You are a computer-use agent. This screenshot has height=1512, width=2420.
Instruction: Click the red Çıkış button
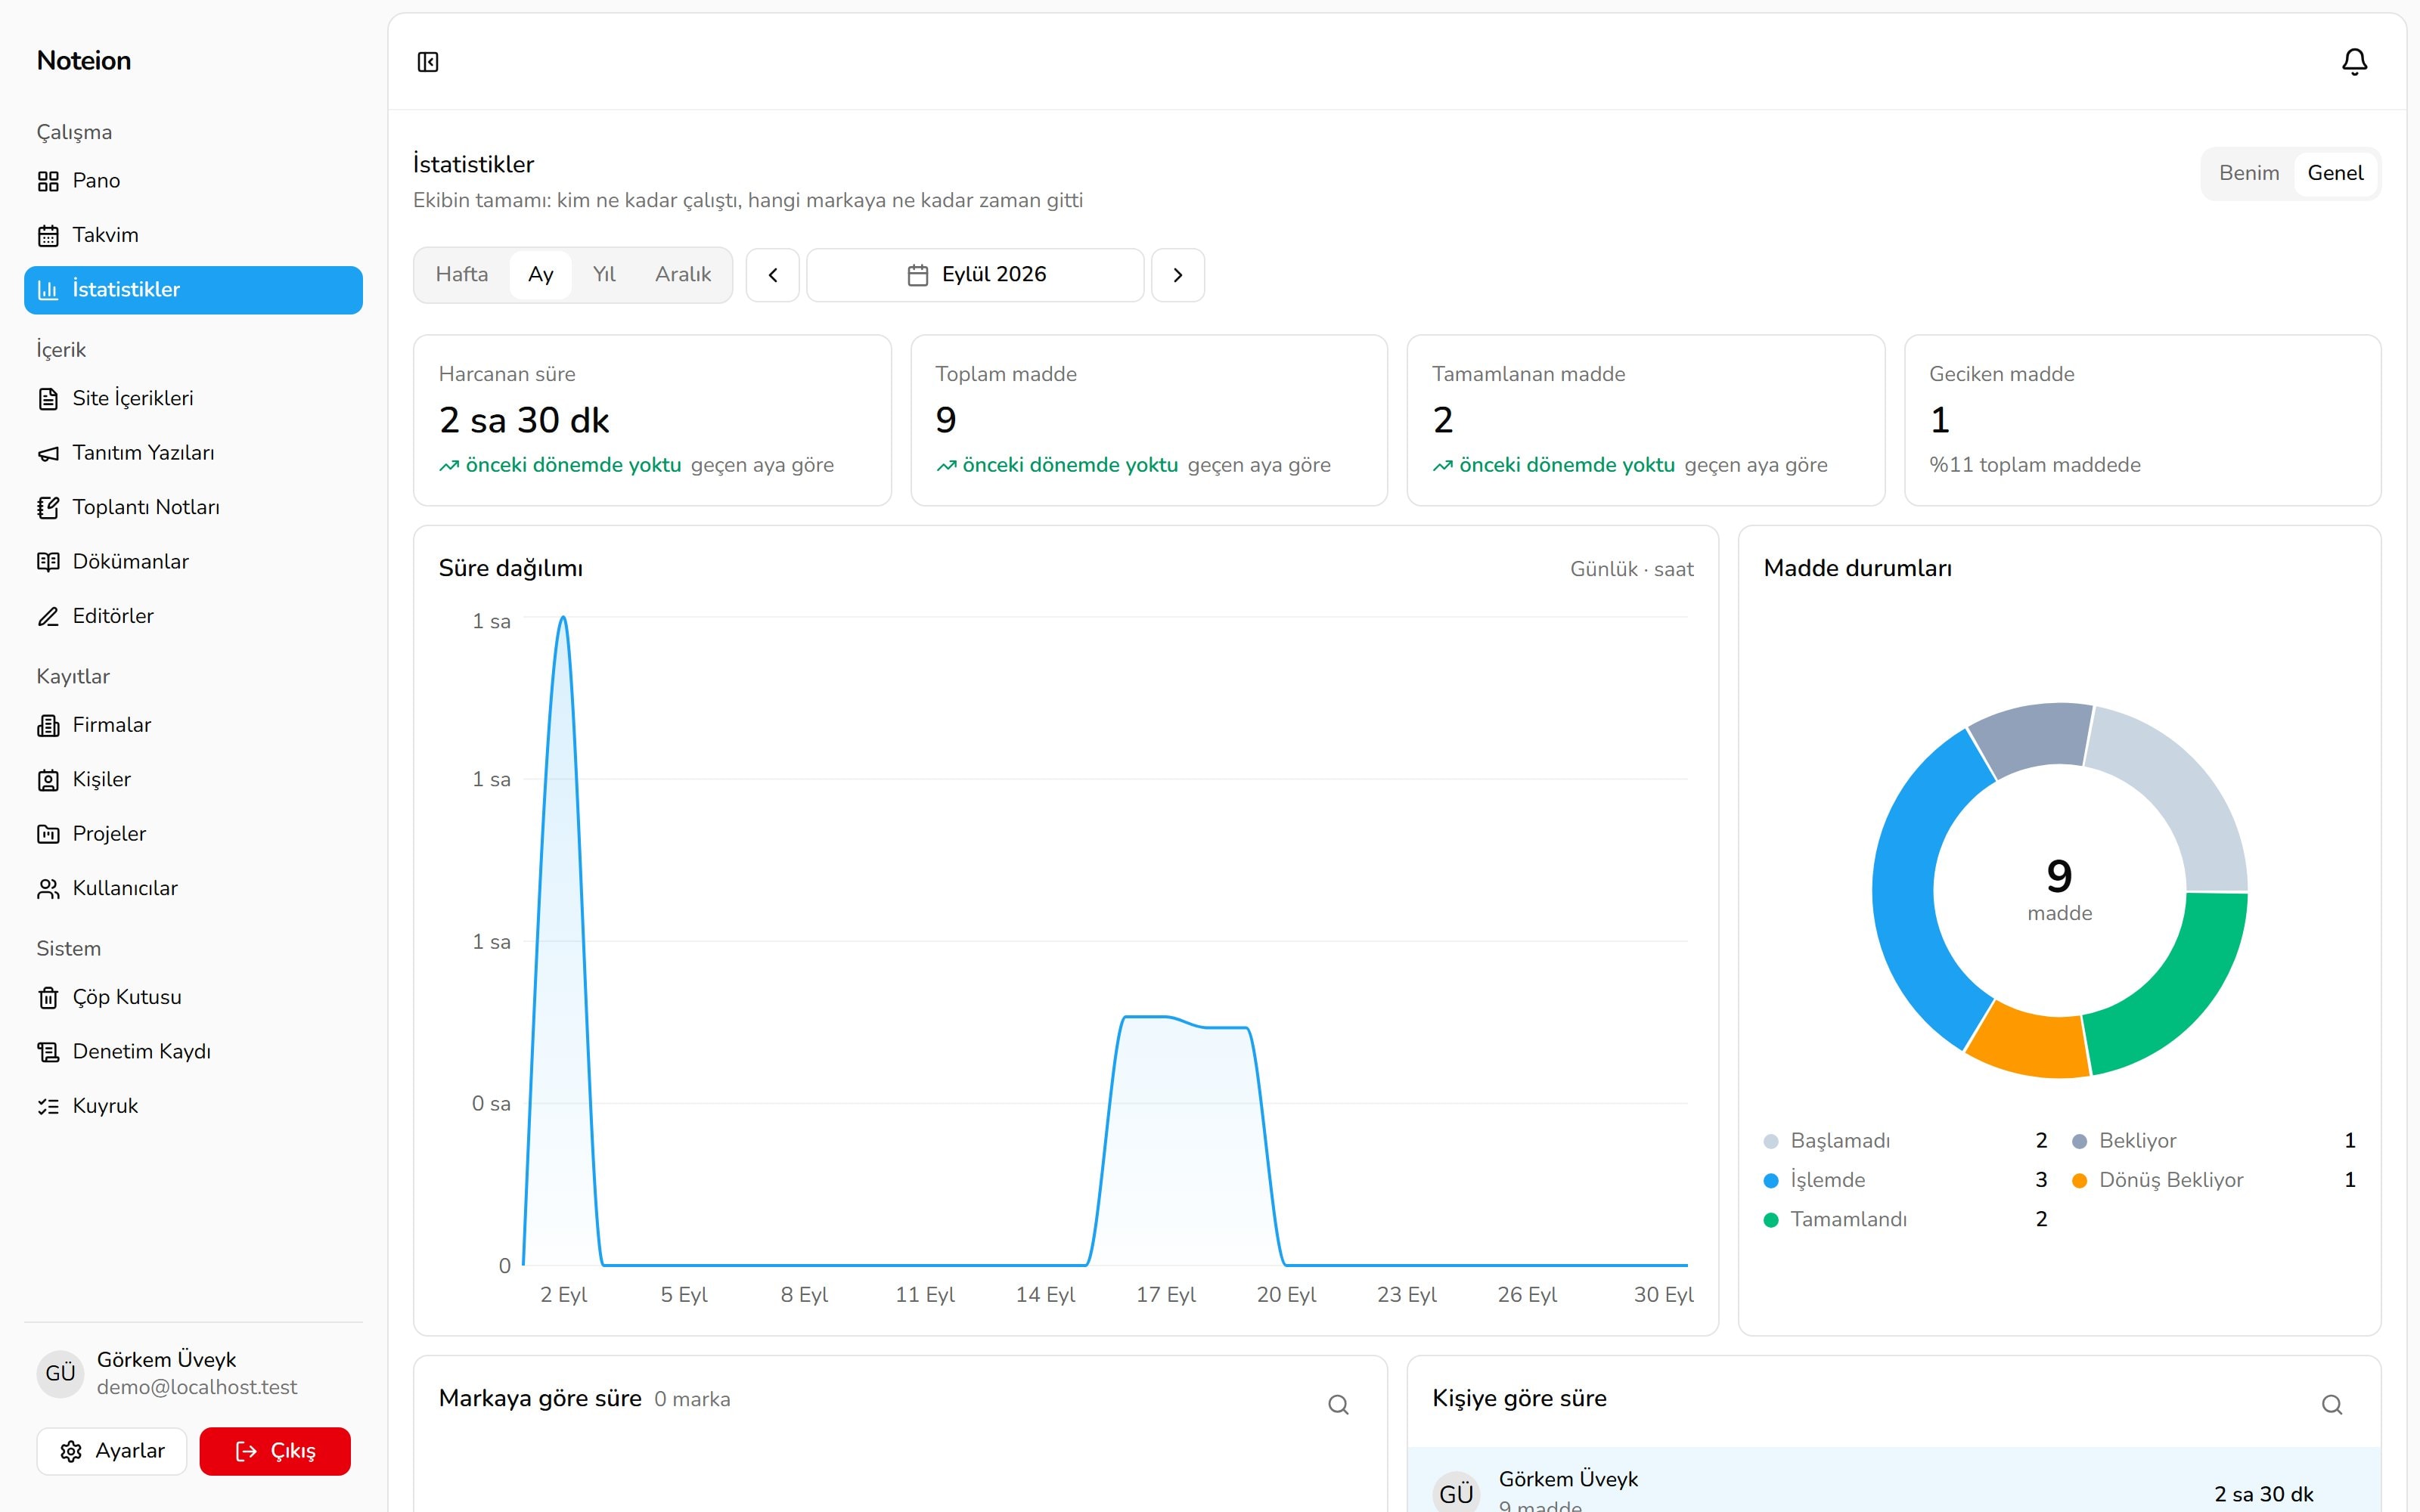click(x=275, y=1451)
